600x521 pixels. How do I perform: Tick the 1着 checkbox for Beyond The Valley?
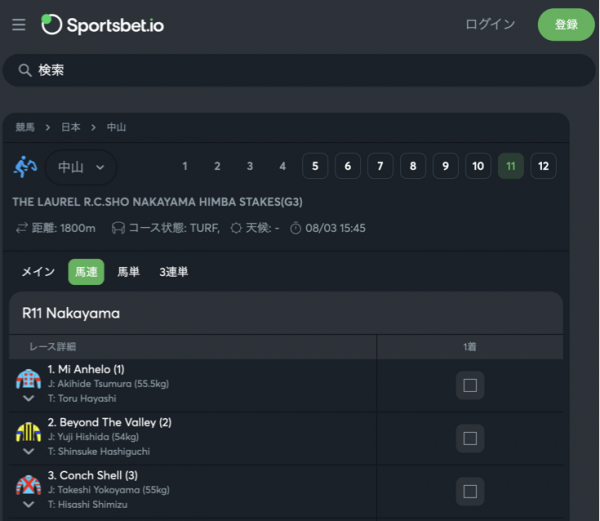click(470, 438)
